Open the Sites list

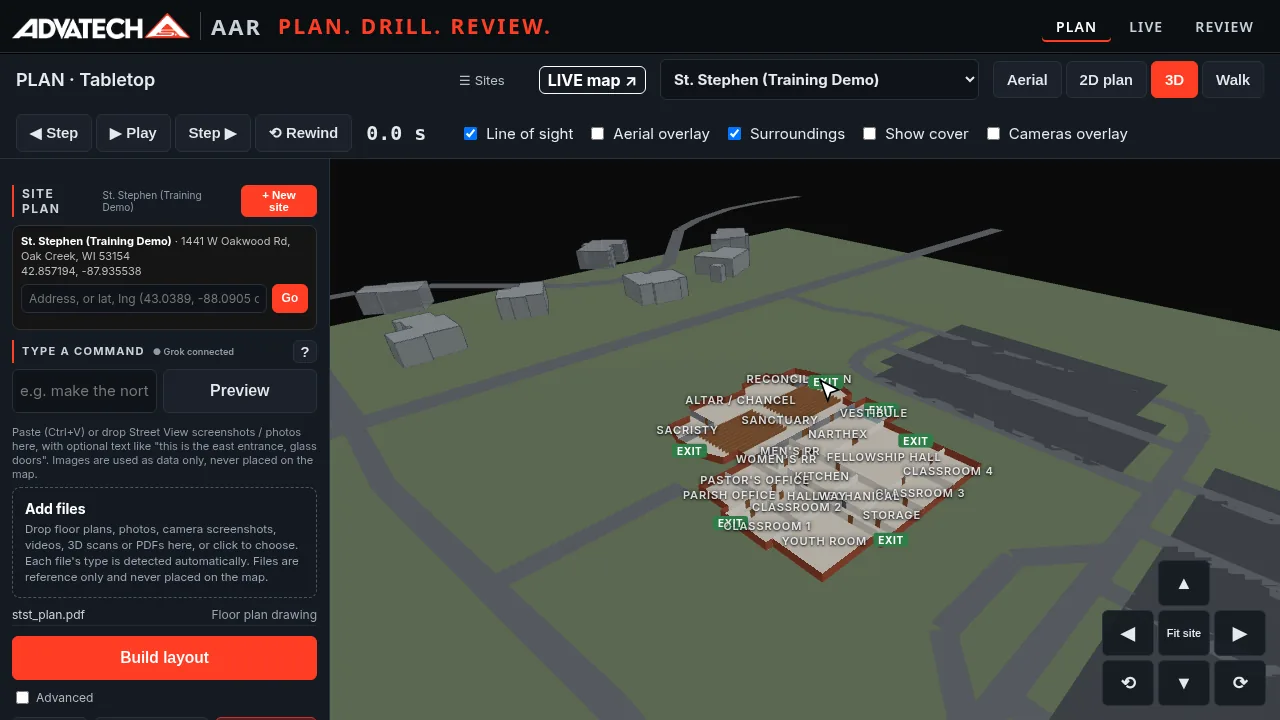[482, 80]
